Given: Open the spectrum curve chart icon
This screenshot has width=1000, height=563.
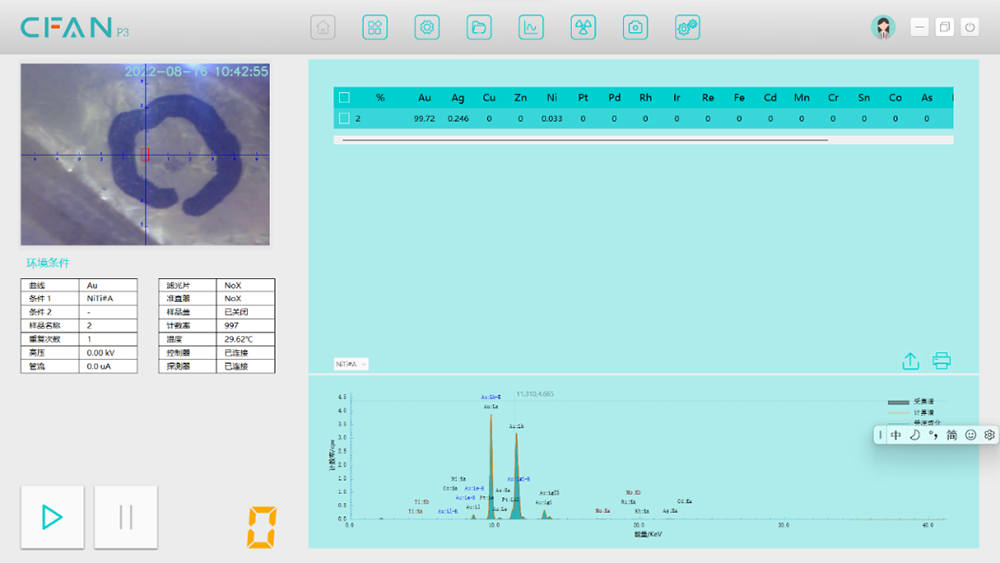Looking at the screenshot, I should pos(531,28).
